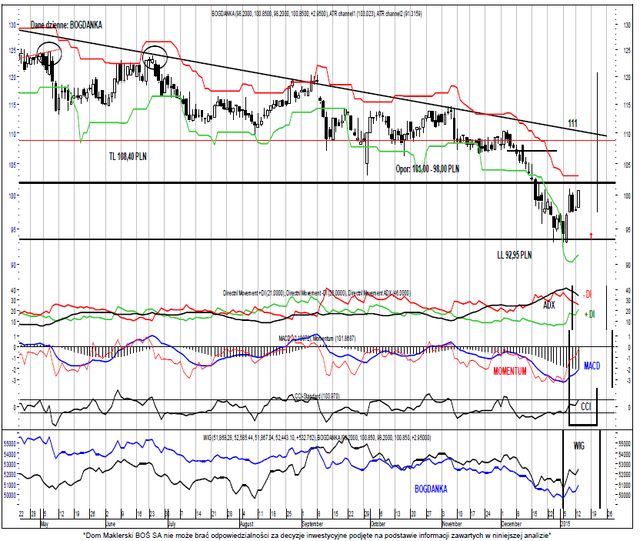Click the 'WIG' label in bottom panel
Screen dimensions: 640x541
tap(579, 445)
